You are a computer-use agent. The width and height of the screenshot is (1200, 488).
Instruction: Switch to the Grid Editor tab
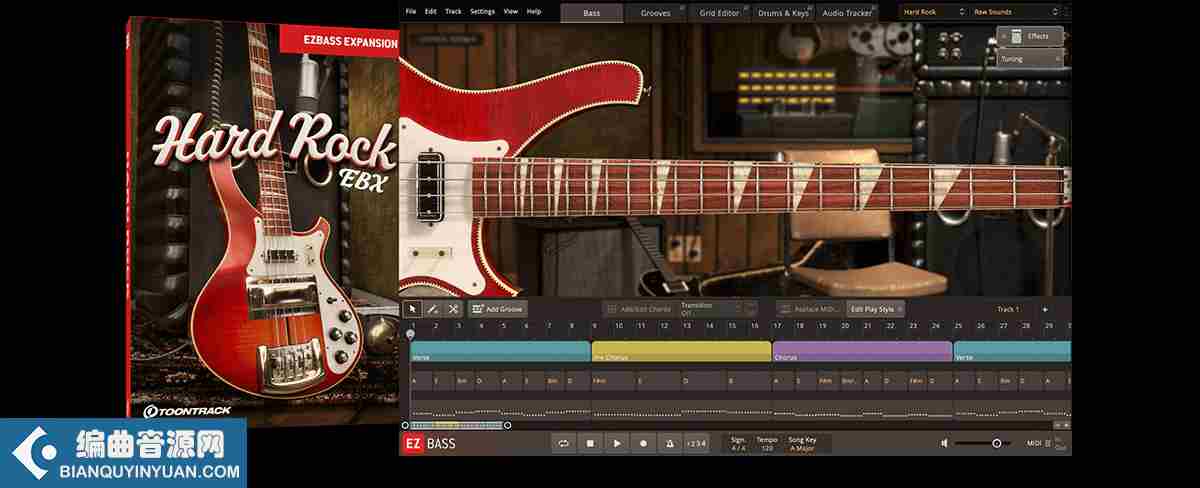pos(720,13)
